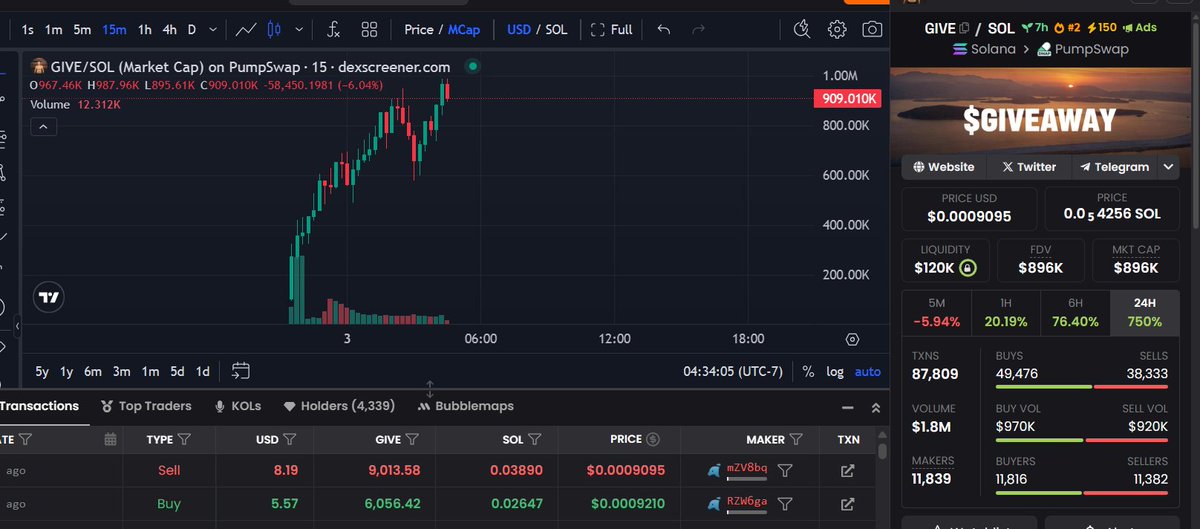Viewport: 1200px width, 529px height.
Task: Open chart in Full screen
Action: point(611,29)
